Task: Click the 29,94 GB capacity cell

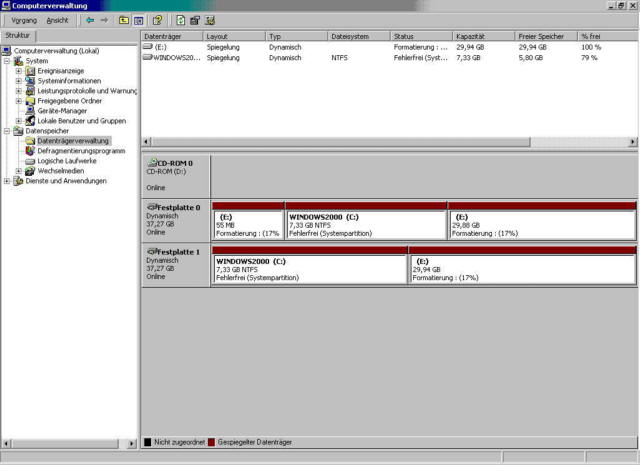Action: [470, 47]
